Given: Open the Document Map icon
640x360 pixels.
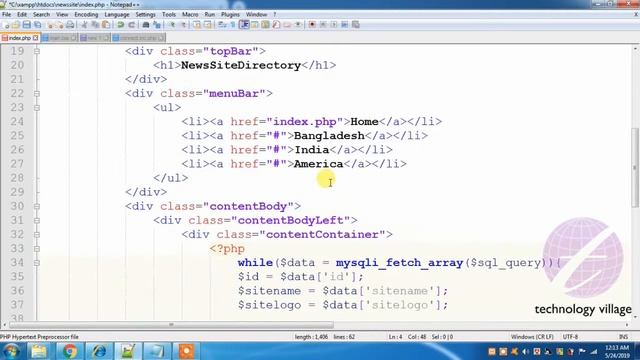Looking at the screenshot, I should coord(265,25).
